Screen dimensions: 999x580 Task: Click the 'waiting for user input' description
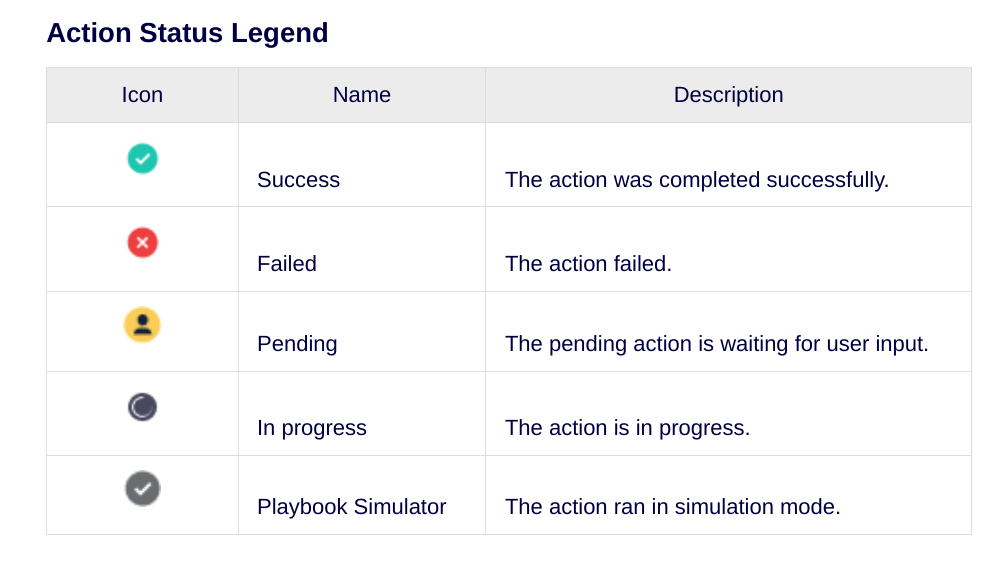pos(717,344)
